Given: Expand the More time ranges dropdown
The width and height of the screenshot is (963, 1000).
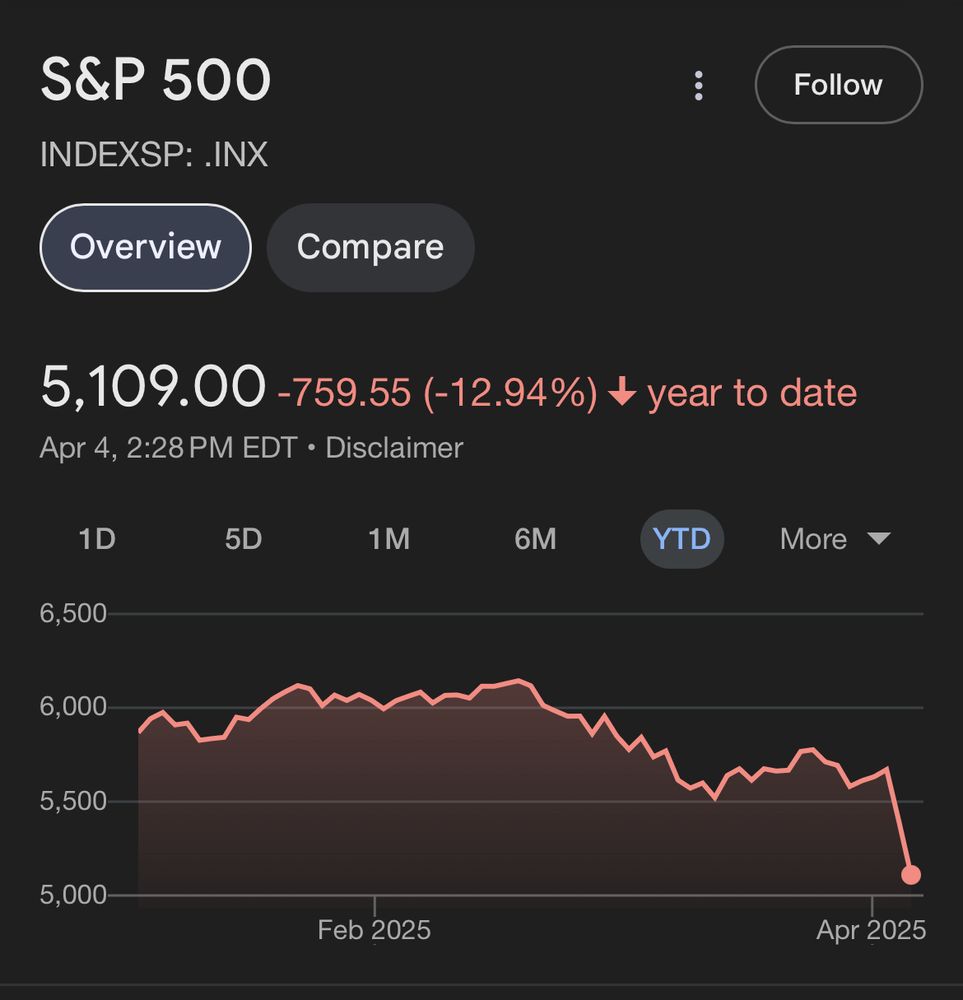Looking at the screenshot, I should coord(834,539).
